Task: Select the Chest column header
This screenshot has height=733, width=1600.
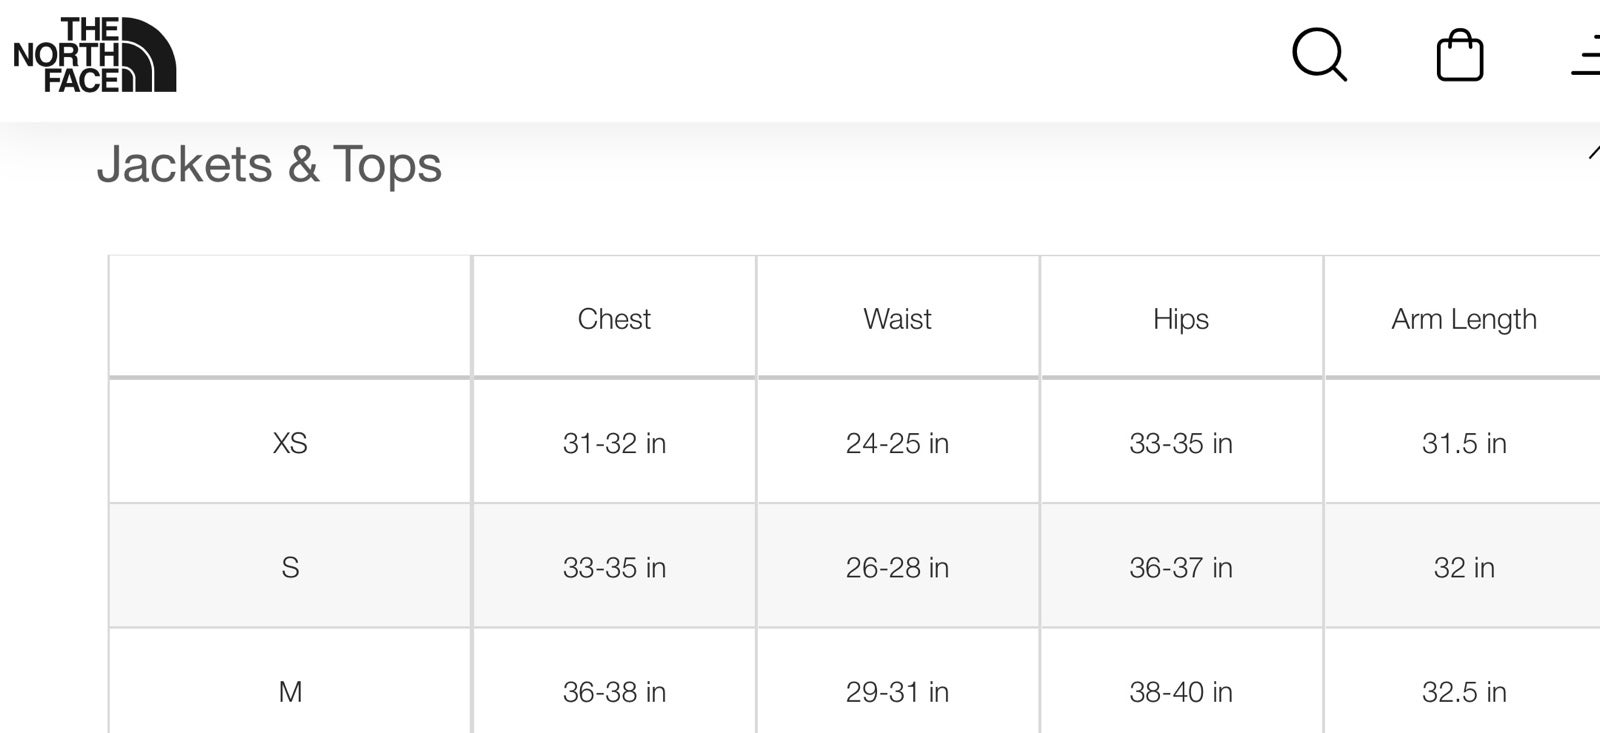Action: pos(614,319)
